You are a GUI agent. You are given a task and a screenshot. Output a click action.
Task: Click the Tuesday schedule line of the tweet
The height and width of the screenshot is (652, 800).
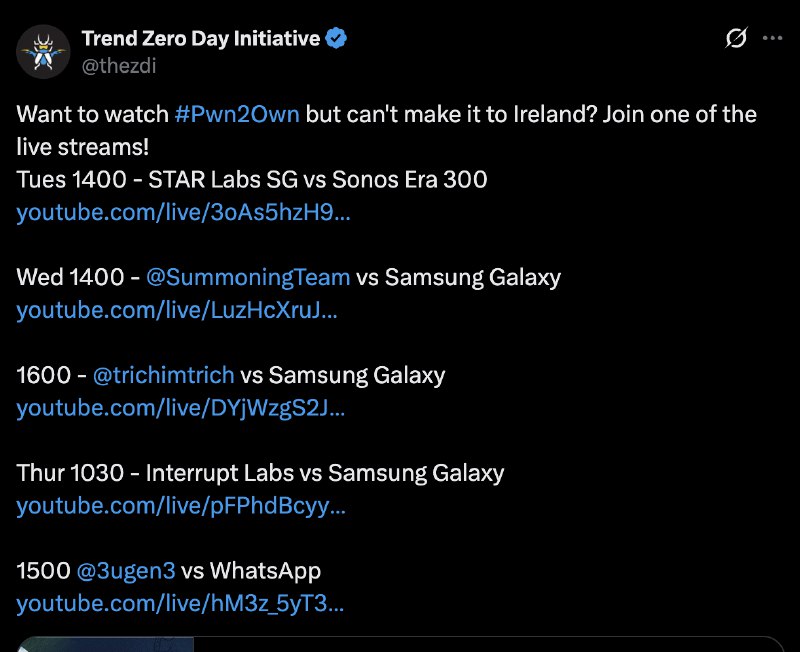[250, 180]
